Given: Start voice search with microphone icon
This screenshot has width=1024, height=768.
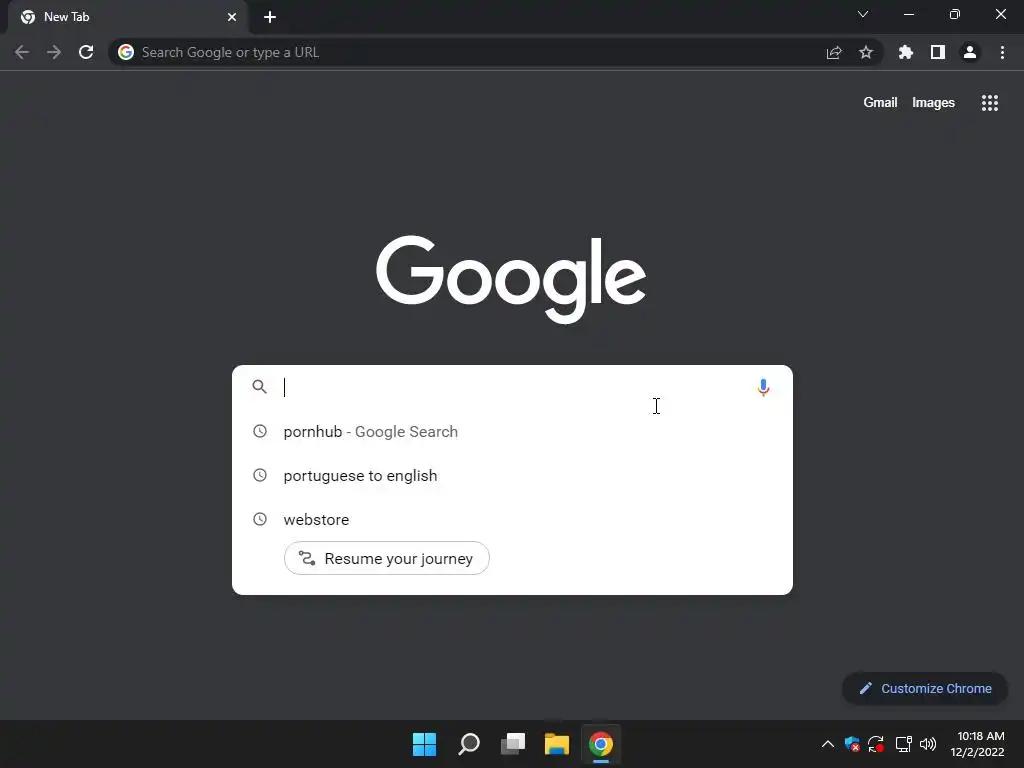Looking at the screenshot, I should [763, 387].
